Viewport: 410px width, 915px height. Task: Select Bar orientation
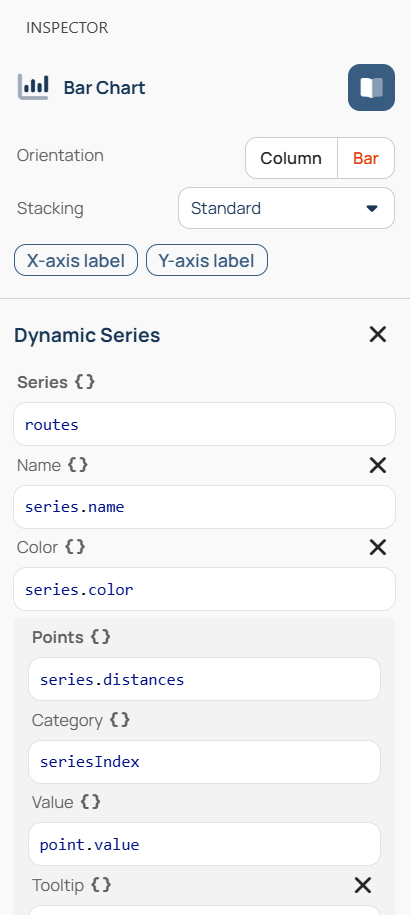pos(366,158)
